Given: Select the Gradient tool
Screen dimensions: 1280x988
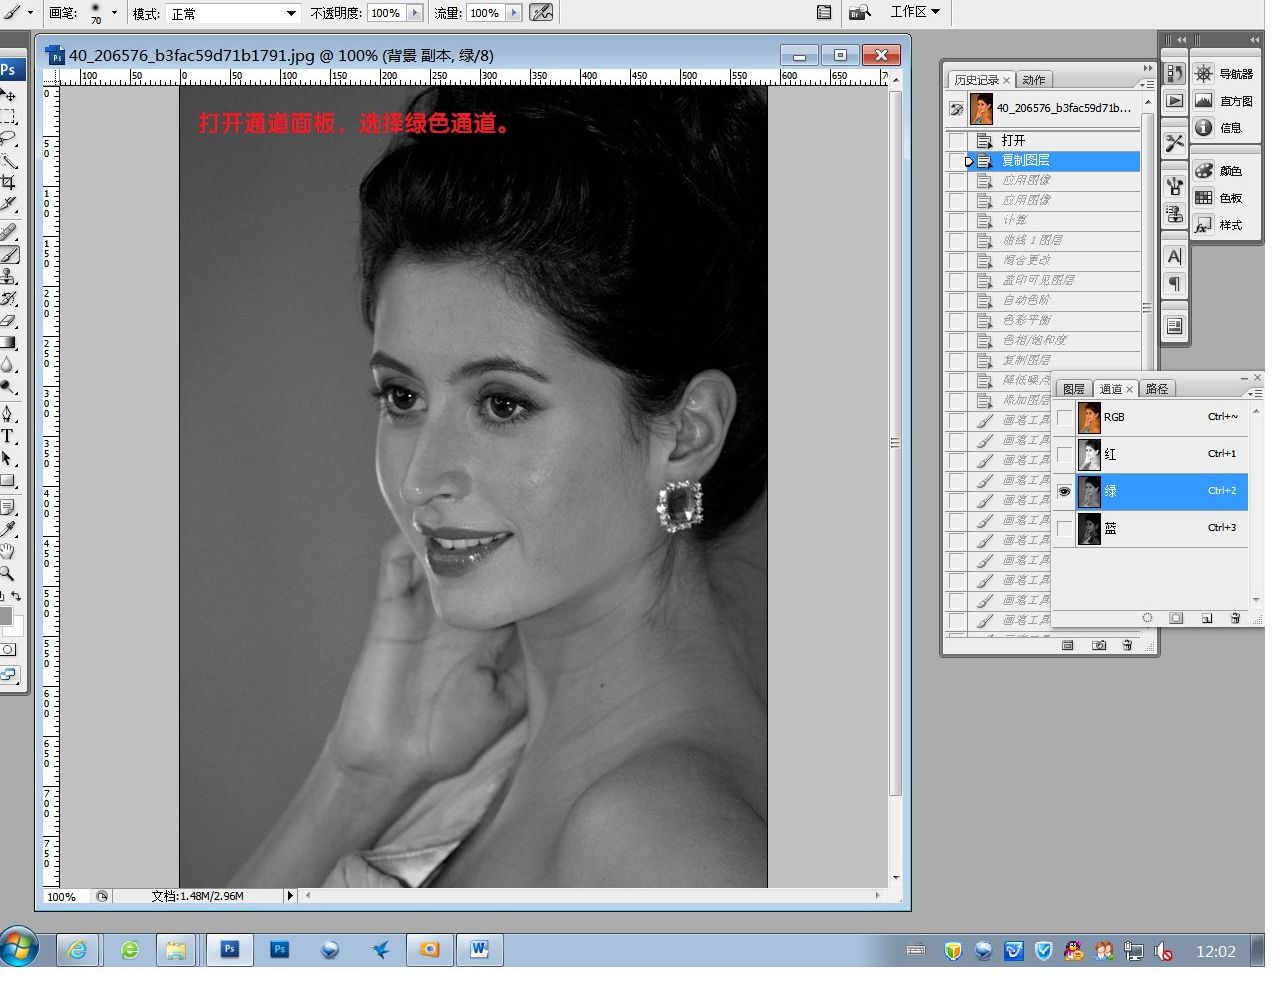Looking at the screenshot, I should tap(9, 342).
